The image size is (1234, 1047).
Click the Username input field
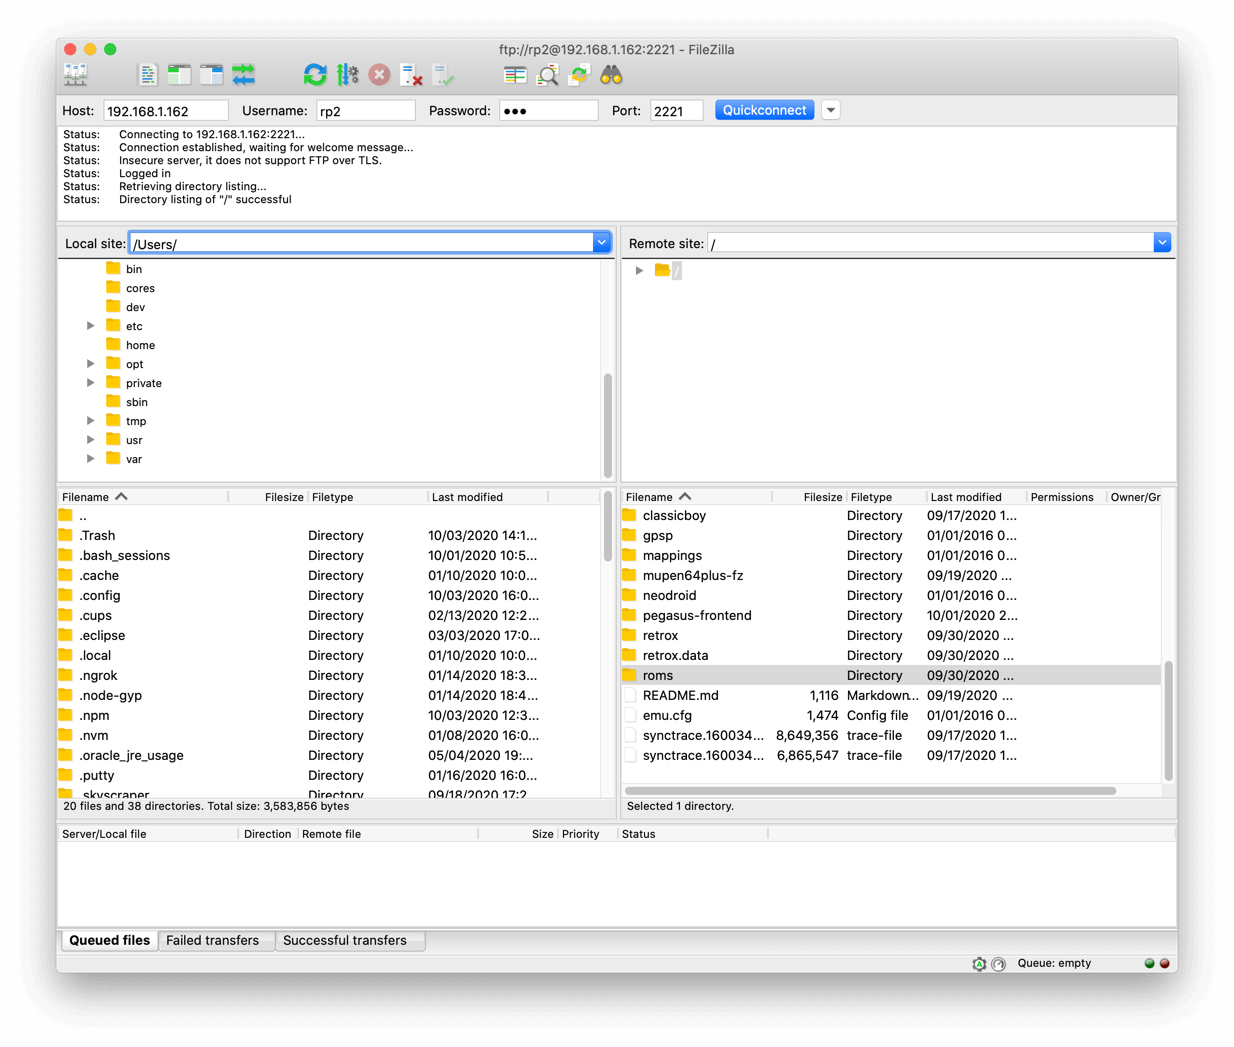[x=365, y=111]
